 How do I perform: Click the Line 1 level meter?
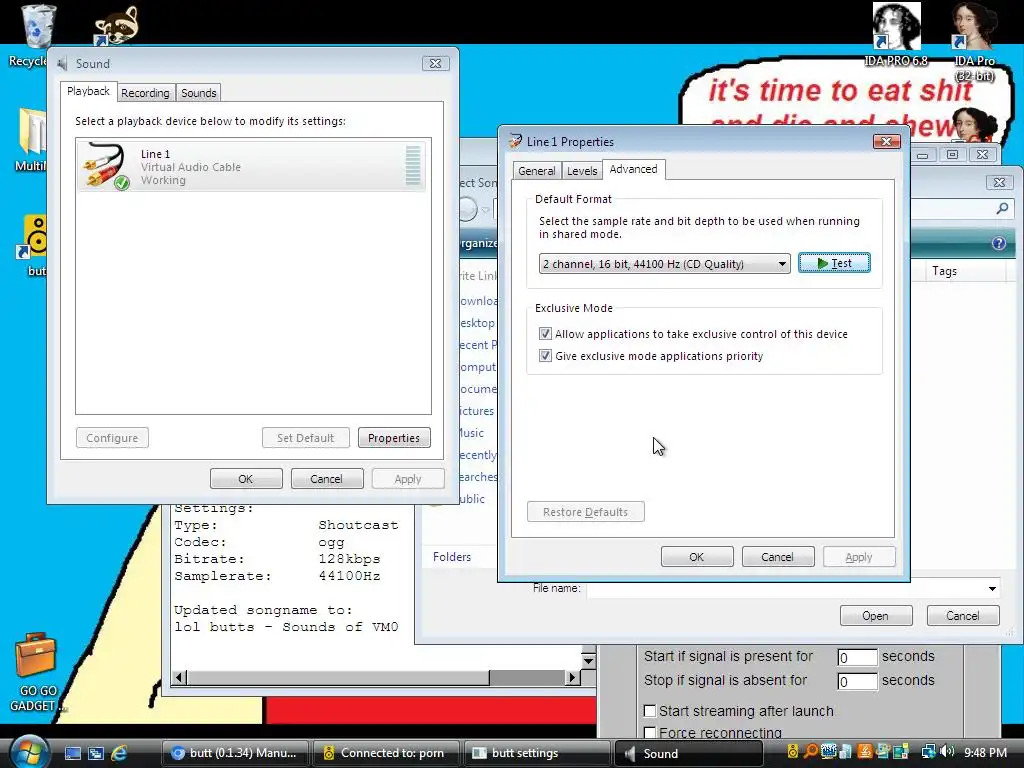tap(413, 166)
